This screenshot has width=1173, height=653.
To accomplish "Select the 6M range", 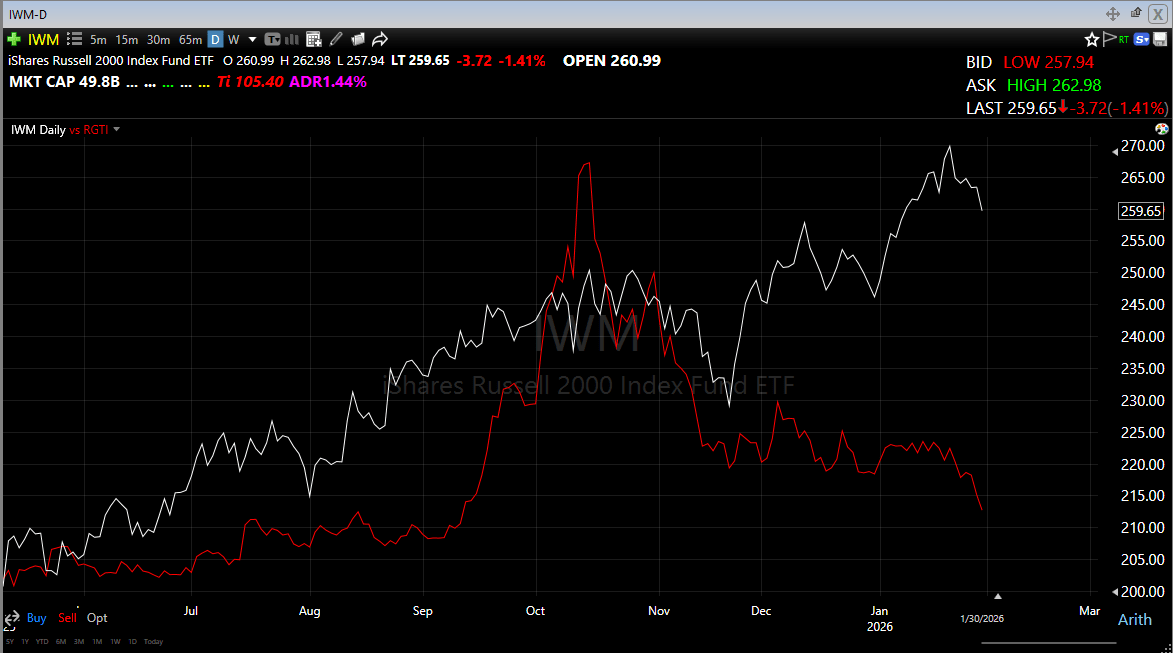I will coord(61,642).
